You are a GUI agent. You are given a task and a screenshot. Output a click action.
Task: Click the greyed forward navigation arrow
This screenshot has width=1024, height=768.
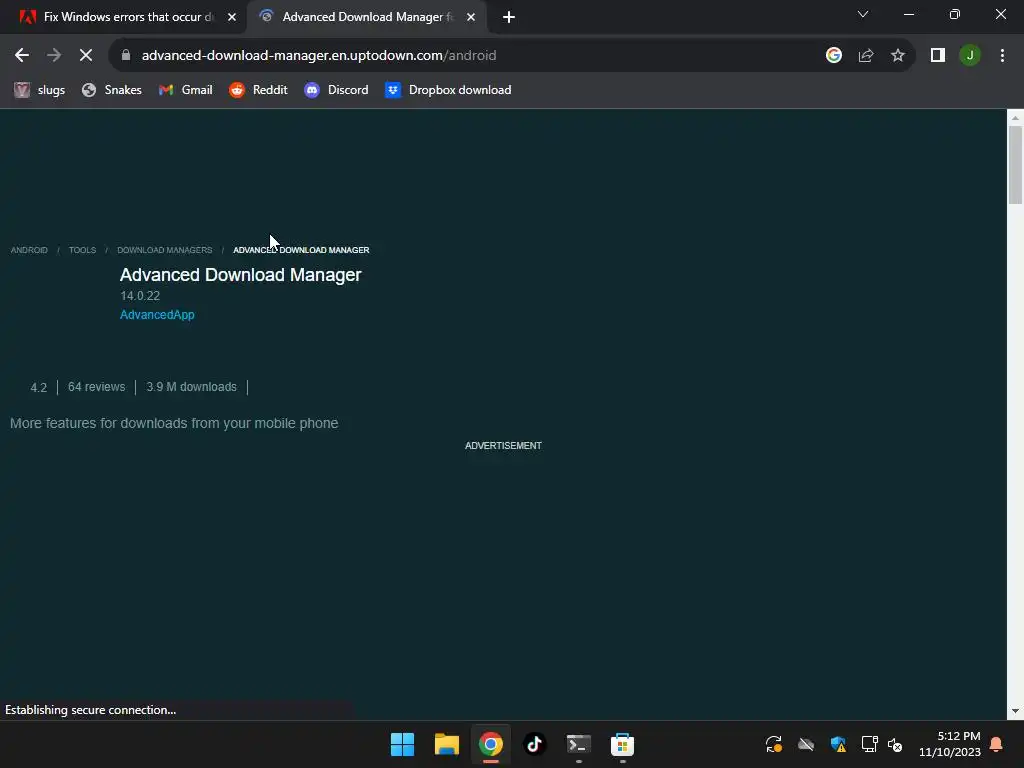[x=54, y=56]
